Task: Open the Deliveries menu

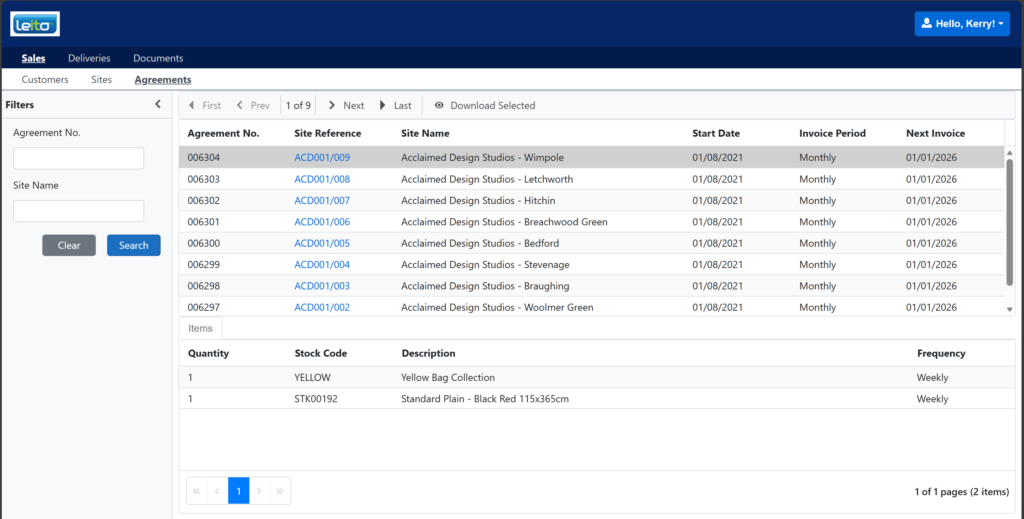Action: pos(89,58)
